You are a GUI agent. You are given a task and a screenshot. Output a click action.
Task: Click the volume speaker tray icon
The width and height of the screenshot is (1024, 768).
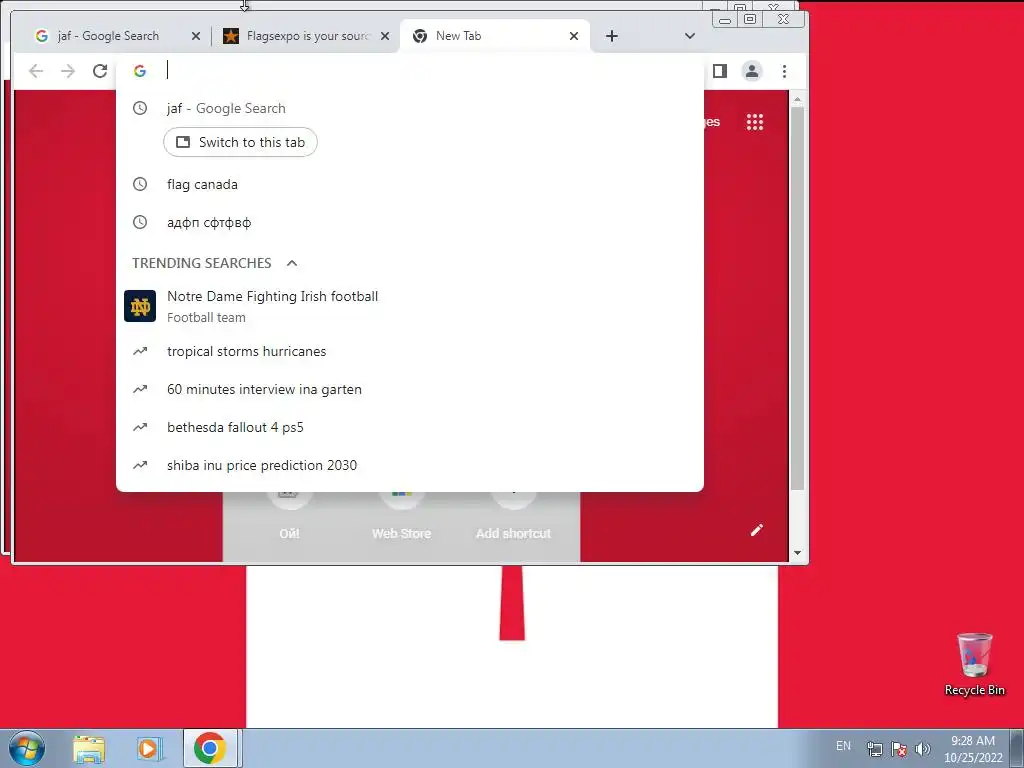pyautogui.click(x=922, y=749)
